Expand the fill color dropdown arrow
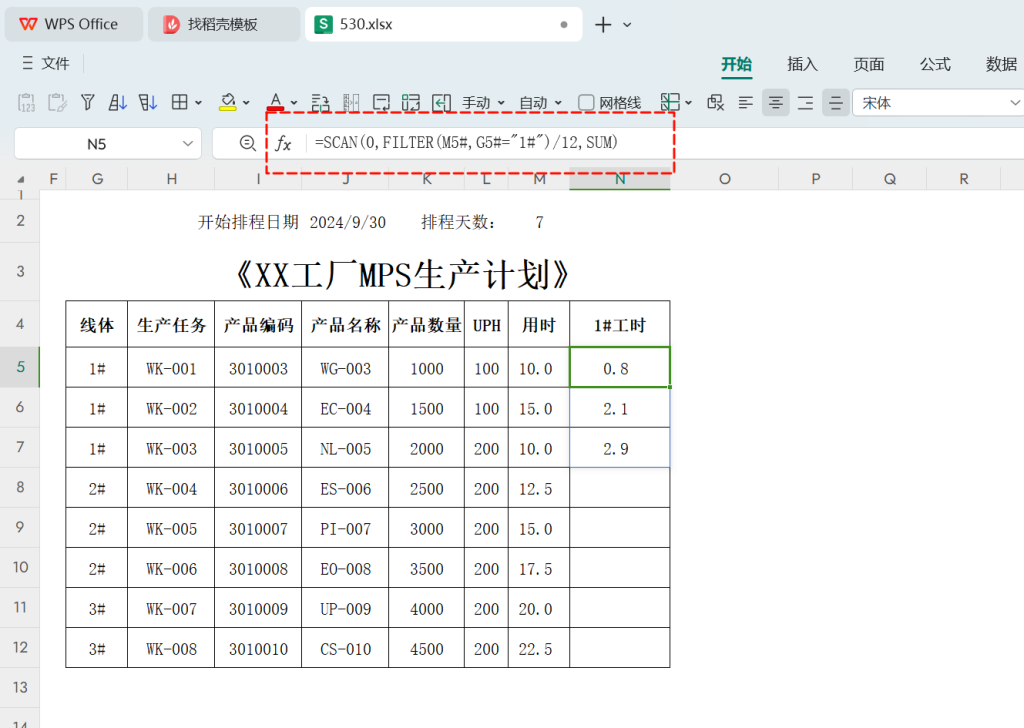The height and width of the screenshot is (728, 1024). click(246, 103)
